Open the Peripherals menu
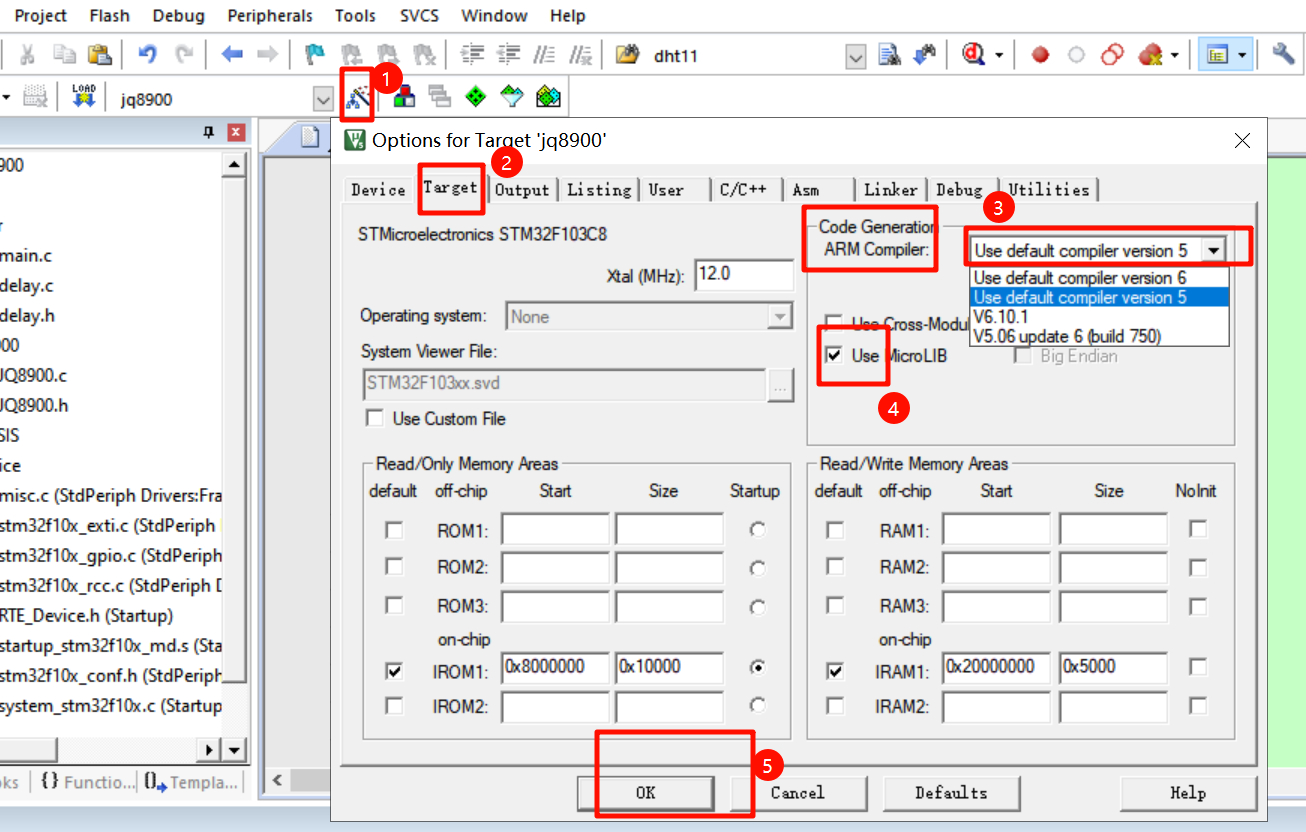This screenshot has width=1306, height=832. point(270,16)
